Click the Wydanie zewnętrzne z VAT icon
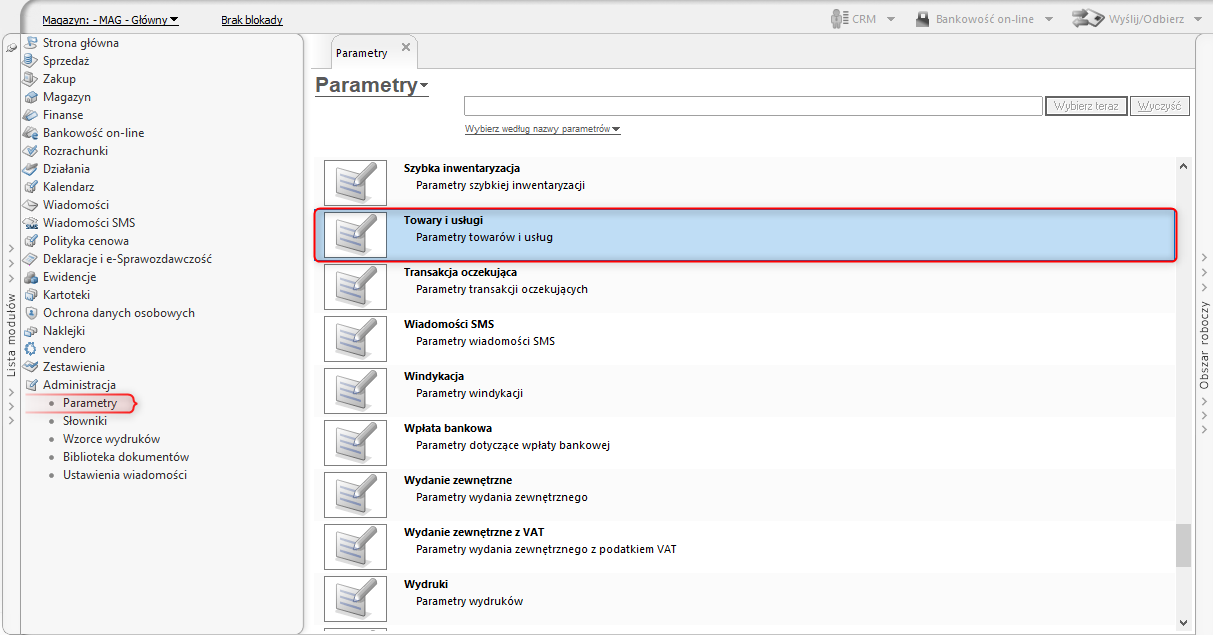1213x635 pixels. 355,546
